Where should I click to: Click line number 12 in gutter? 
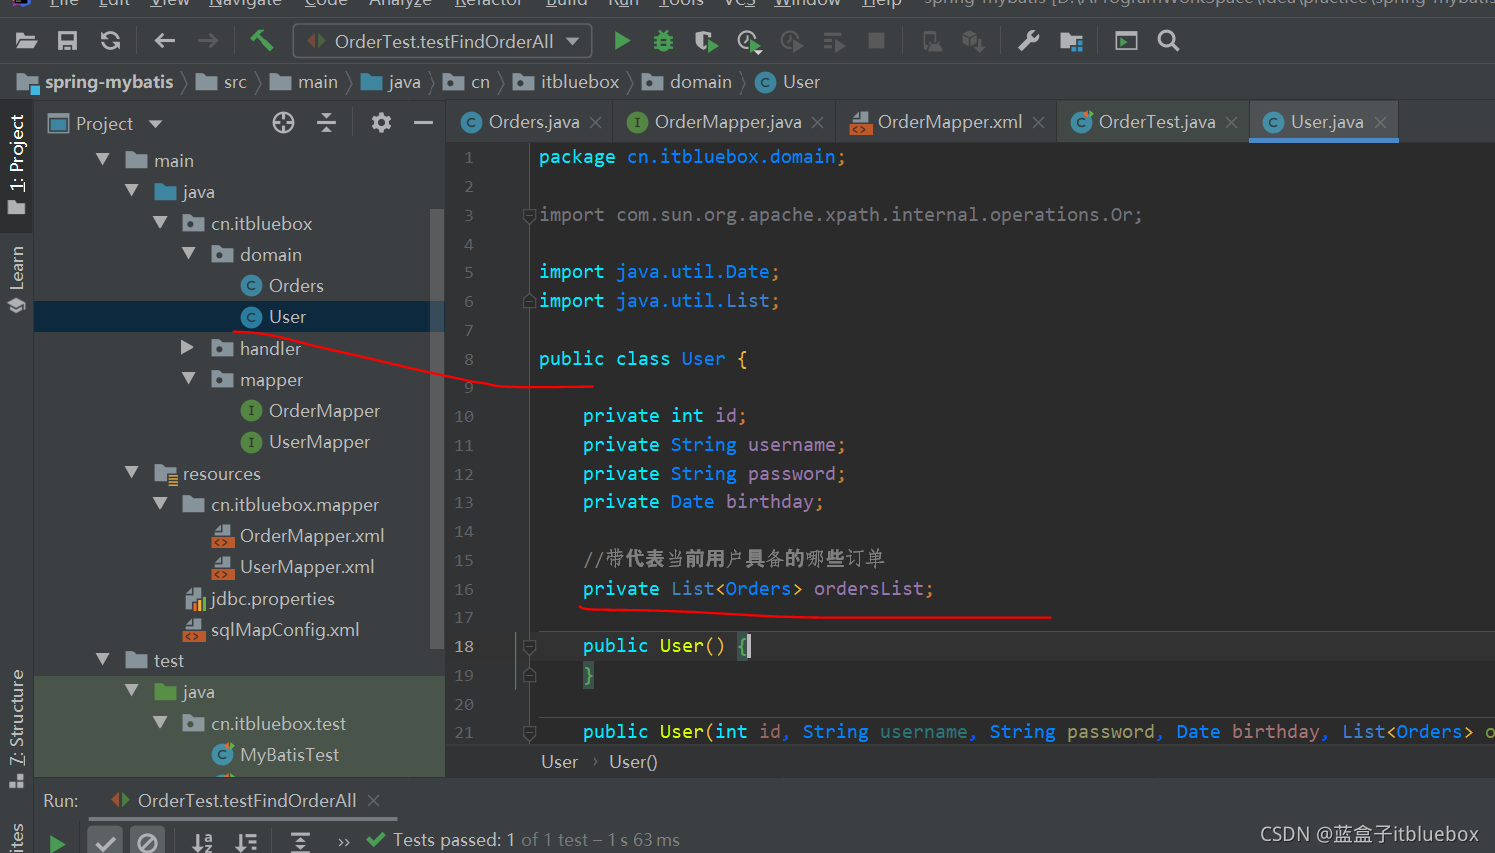pos(464,474)
